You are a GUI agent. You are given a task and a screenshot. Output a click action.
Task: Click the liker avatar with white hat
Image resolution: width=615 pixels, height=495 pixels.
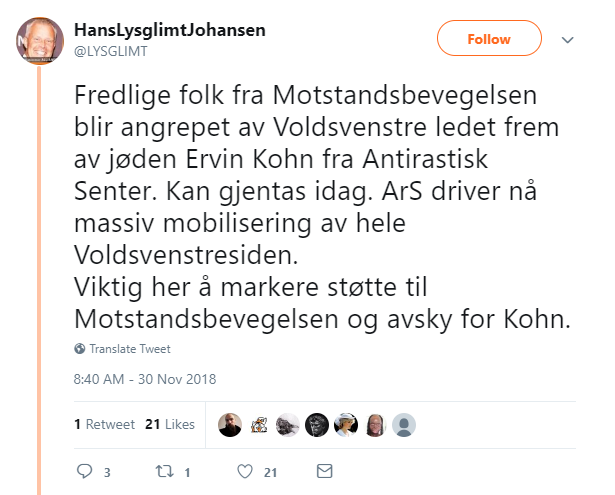[346, 424]
